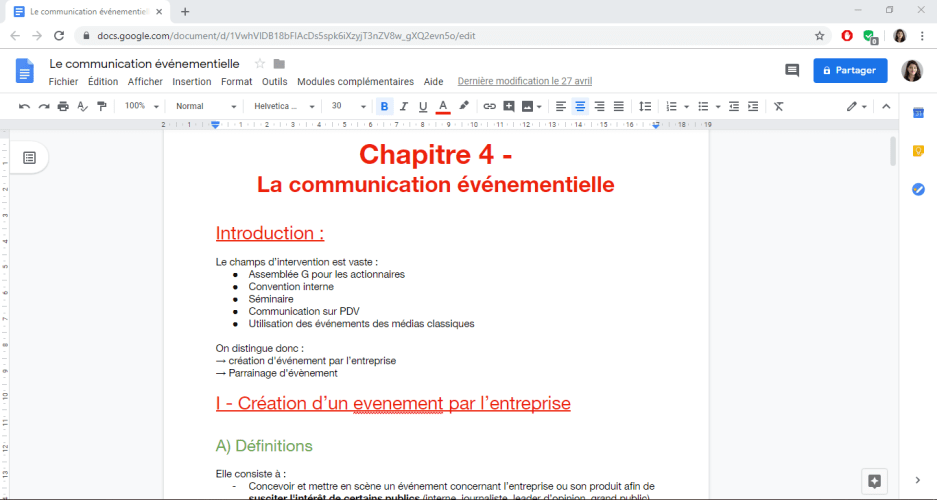Show the document outline panel

(x=30, y=158)
